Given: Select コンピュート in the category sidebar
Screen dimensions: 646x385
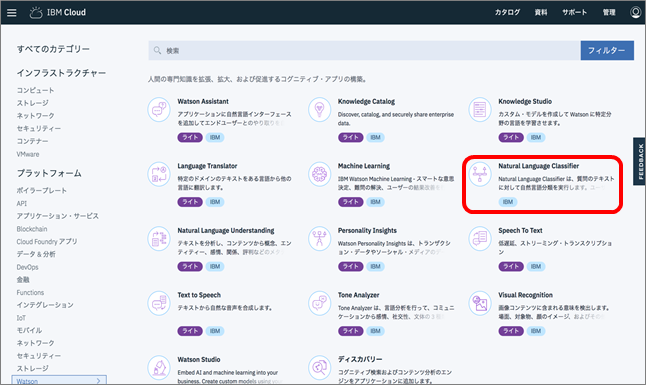Looking at the screenshot, I should point(35,90).
